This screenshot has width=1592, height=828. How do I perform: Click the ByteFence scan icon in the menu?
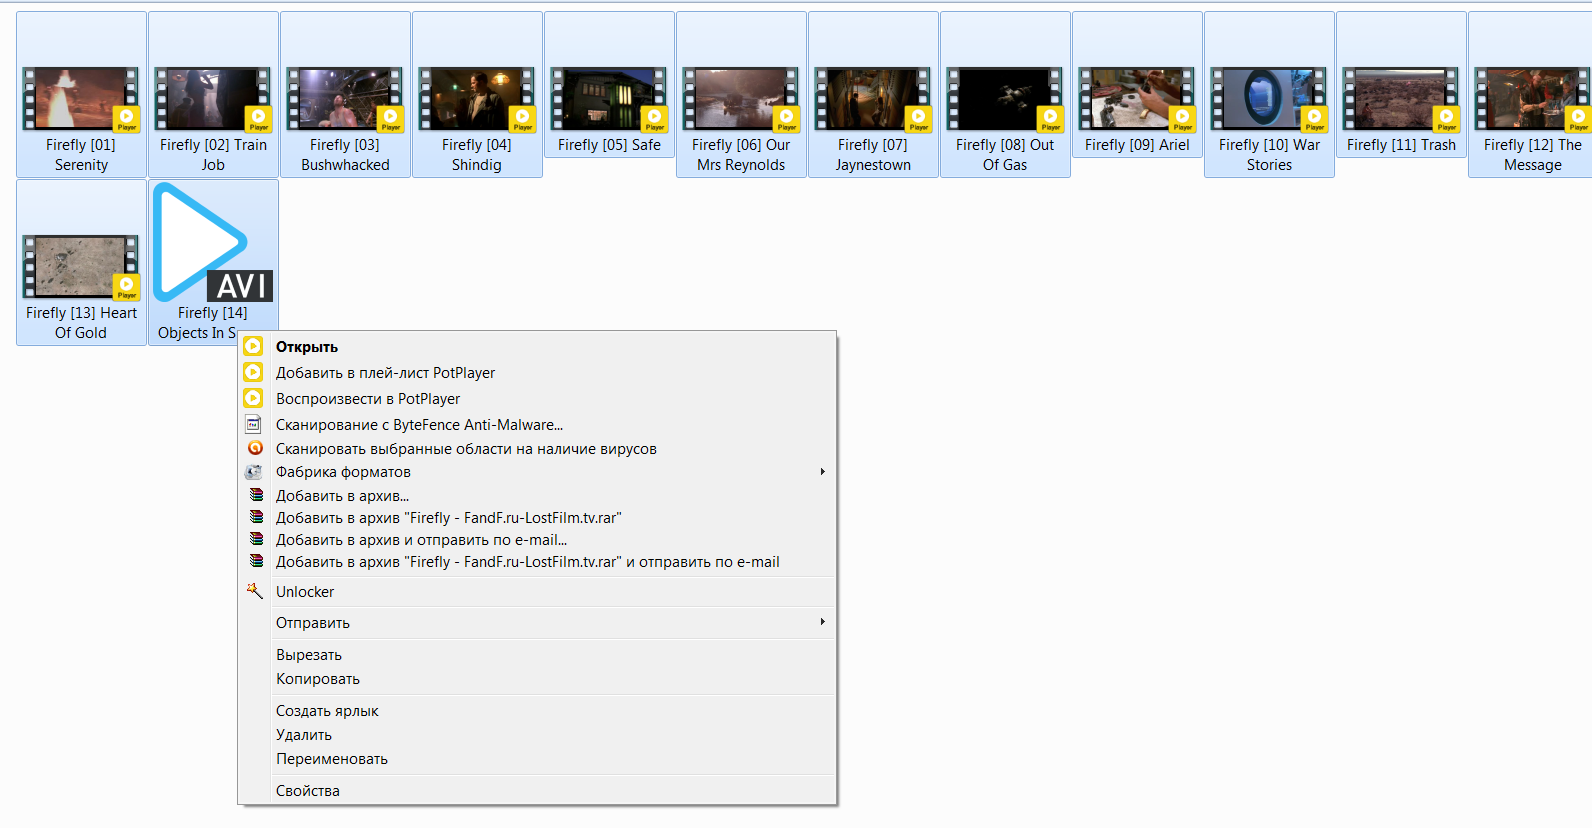pos(254,424)
